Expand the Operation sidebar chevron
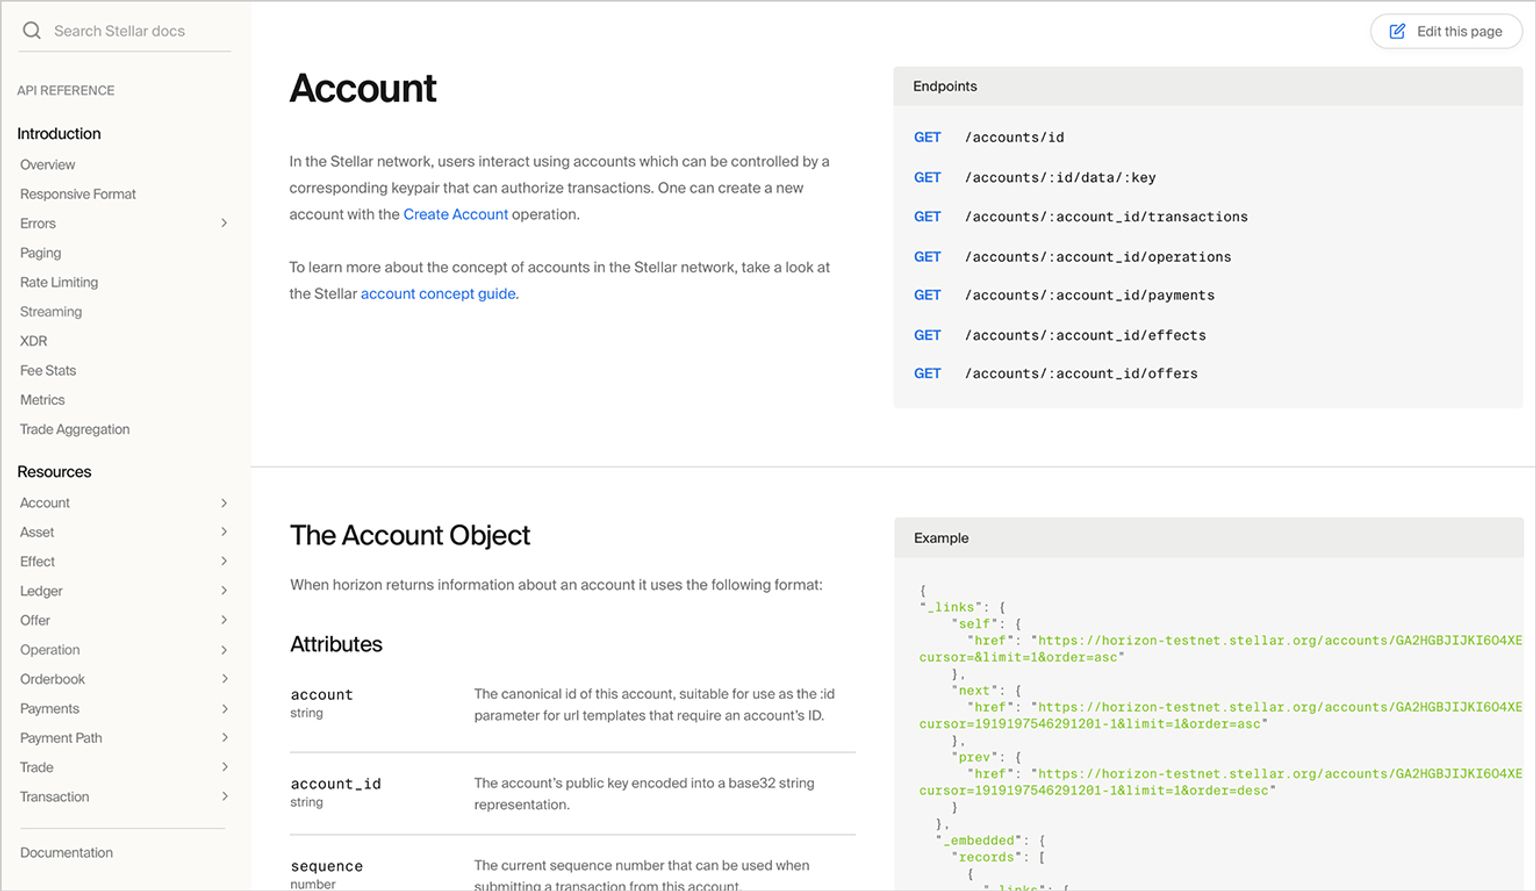The image size is (1536, 891). pos(224,650)
